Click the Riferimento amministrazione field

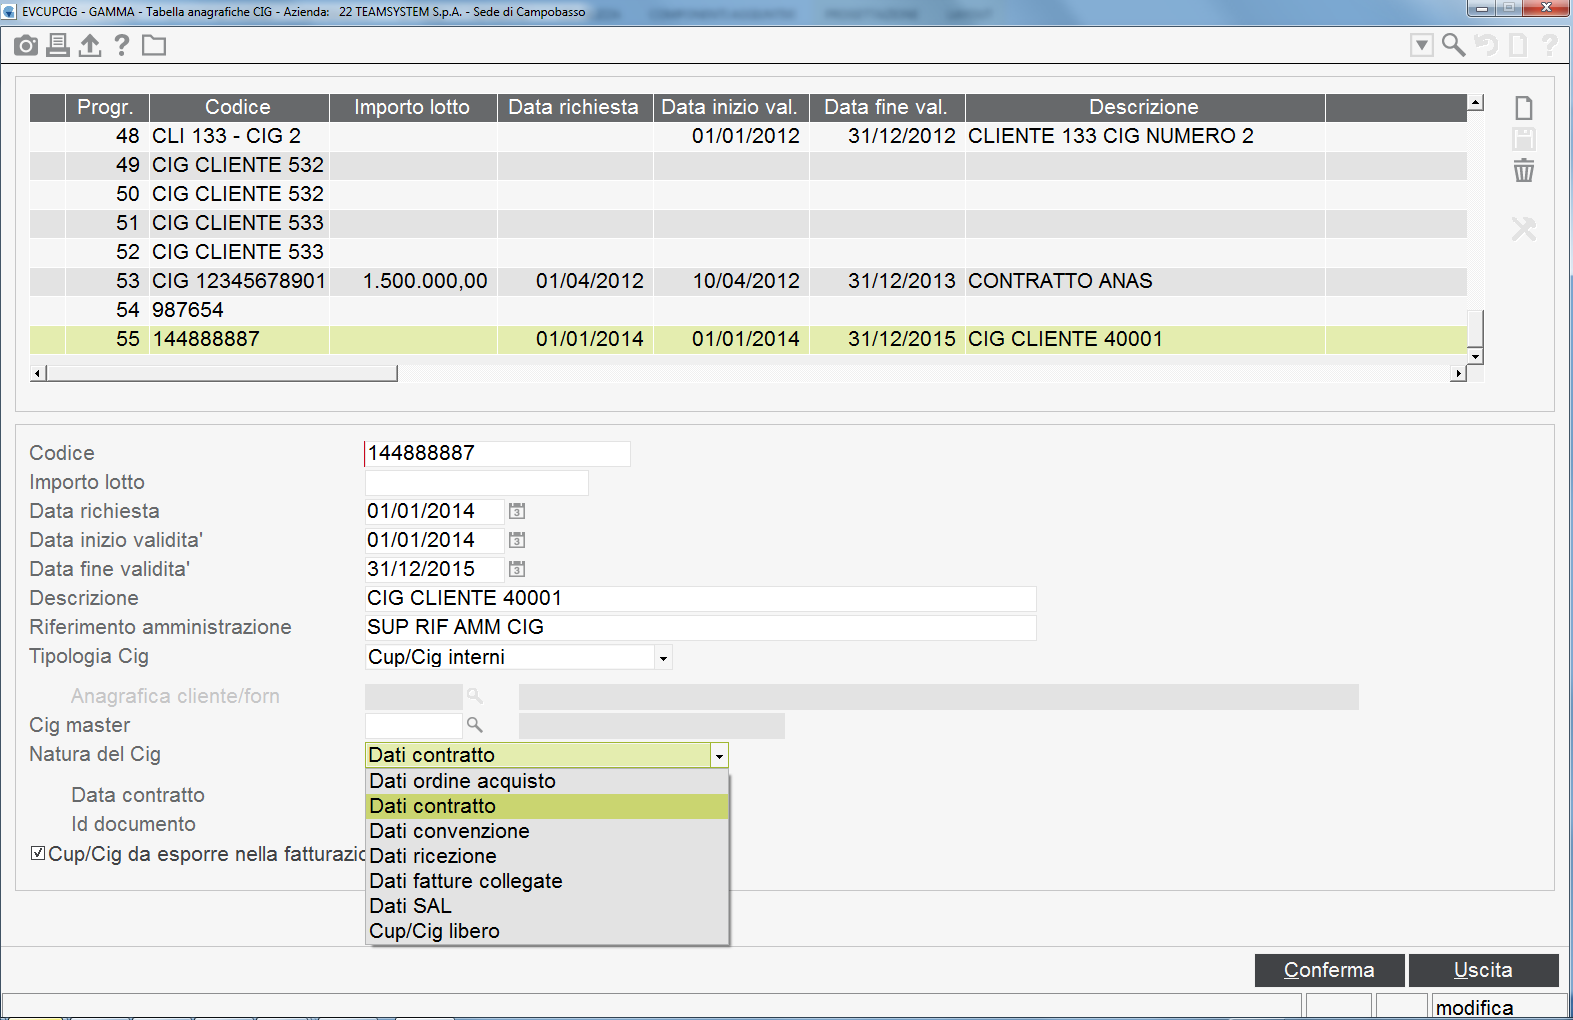click(x=700, y=628)
